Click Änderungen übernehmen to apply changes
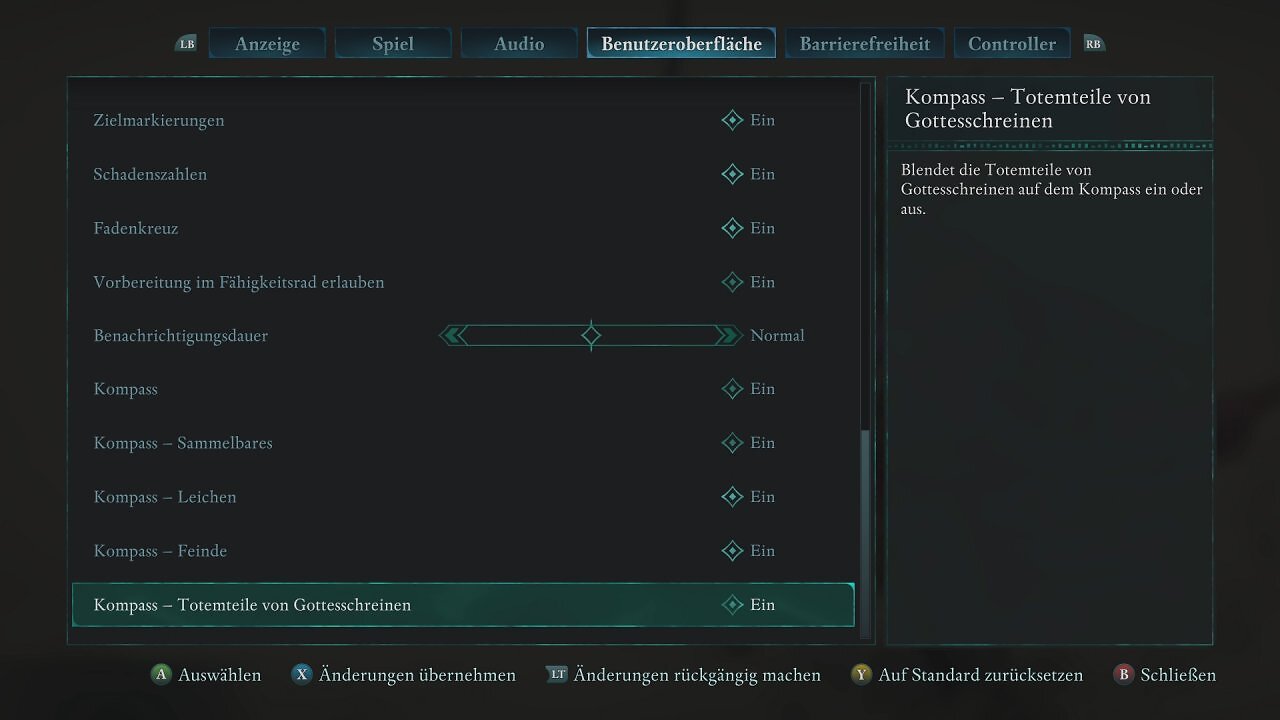 pos(417,675)
